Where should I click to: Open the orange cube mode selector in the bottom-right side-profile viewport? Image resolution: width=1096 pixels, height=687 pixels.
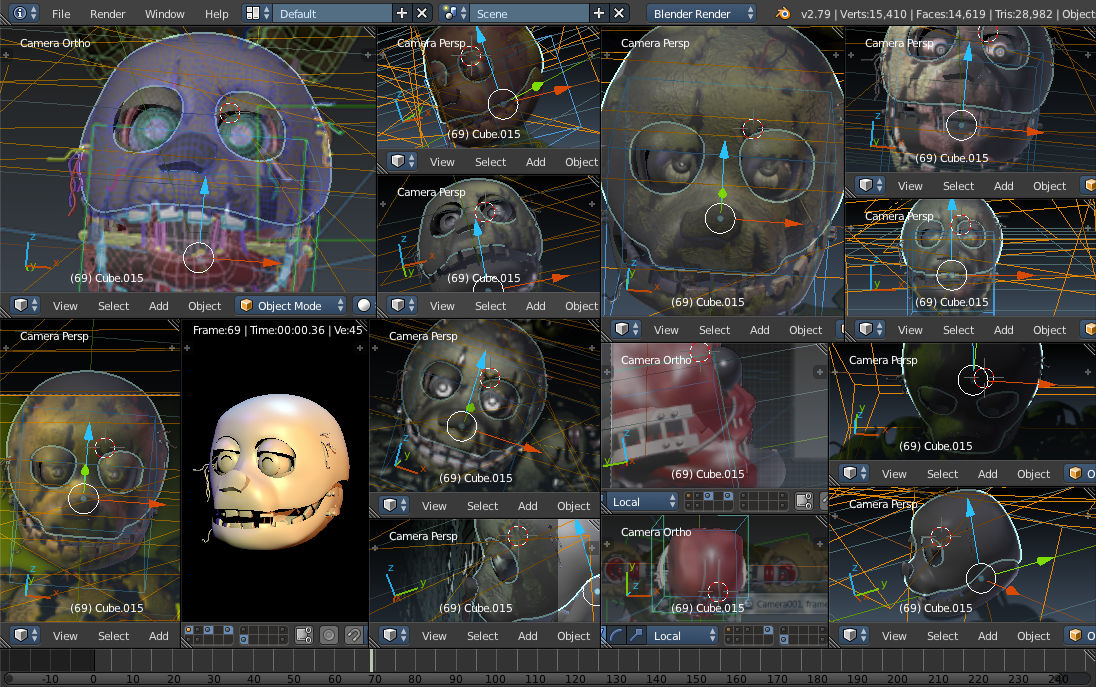click(x=1080, y=635)
